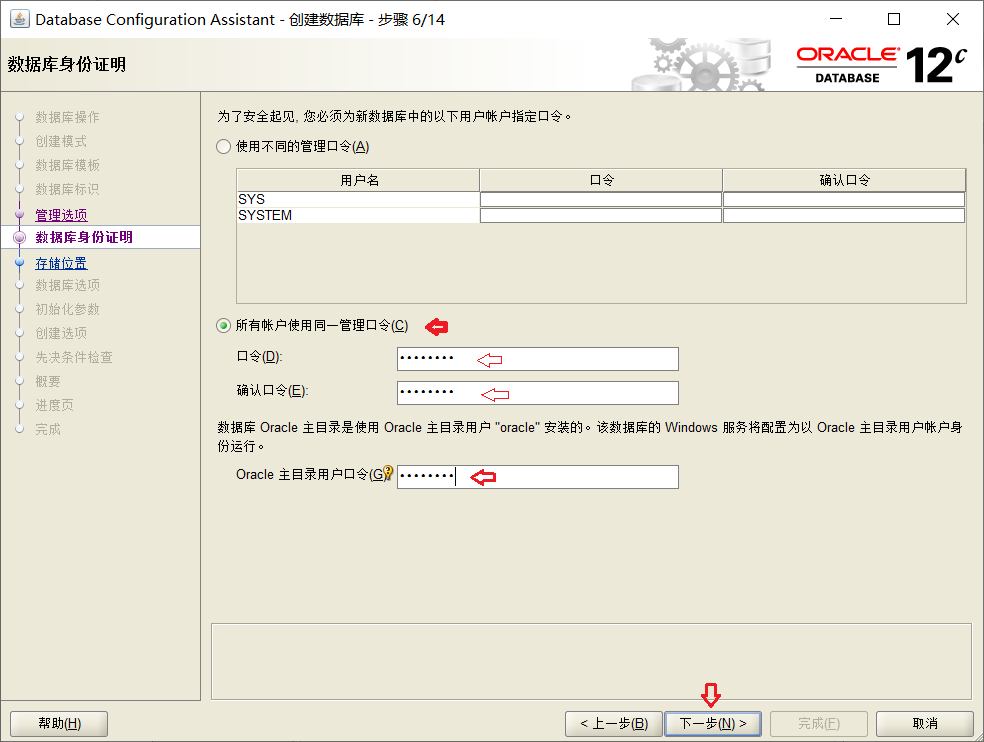Image resolution: width=984 pixels, height=742 pixels.
Task: Click SYSTEM password cell in table
Action: pyautogui.click(x=601, y=215)
